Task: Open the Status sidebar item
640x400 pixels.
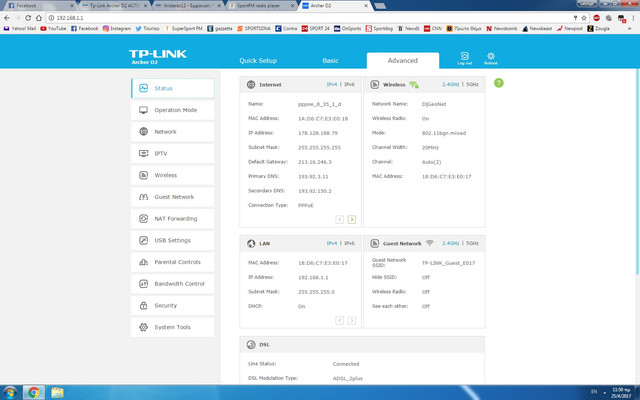Action: pyautogui.click(x=173, y=88)
